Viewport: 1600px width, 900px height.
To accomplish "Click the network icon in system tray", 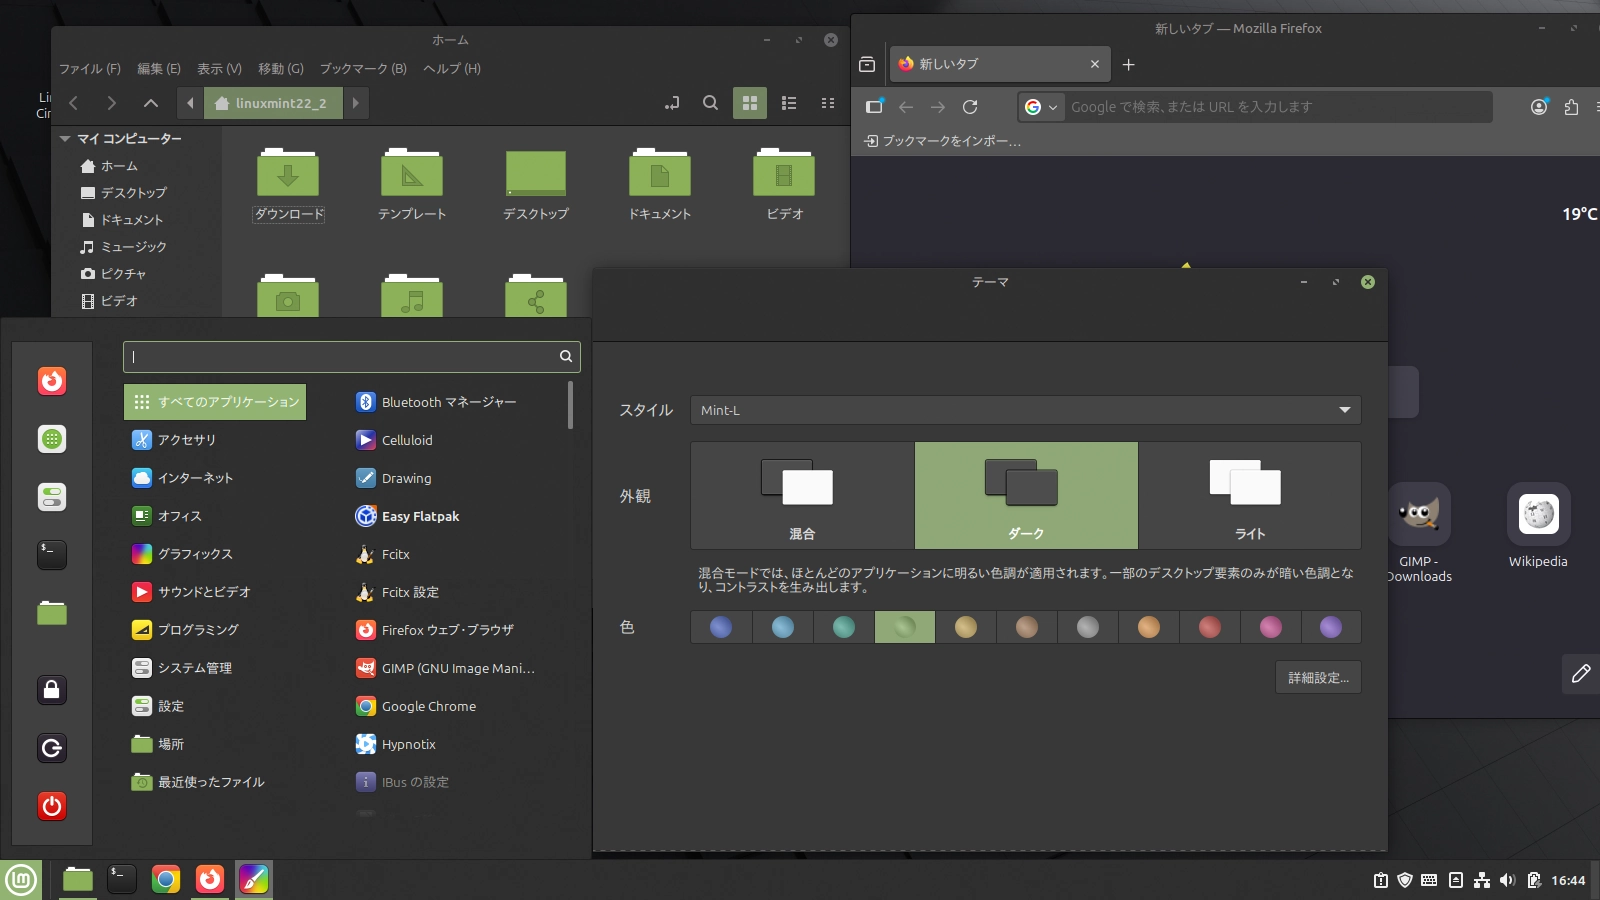I will tap(1482, 880).
